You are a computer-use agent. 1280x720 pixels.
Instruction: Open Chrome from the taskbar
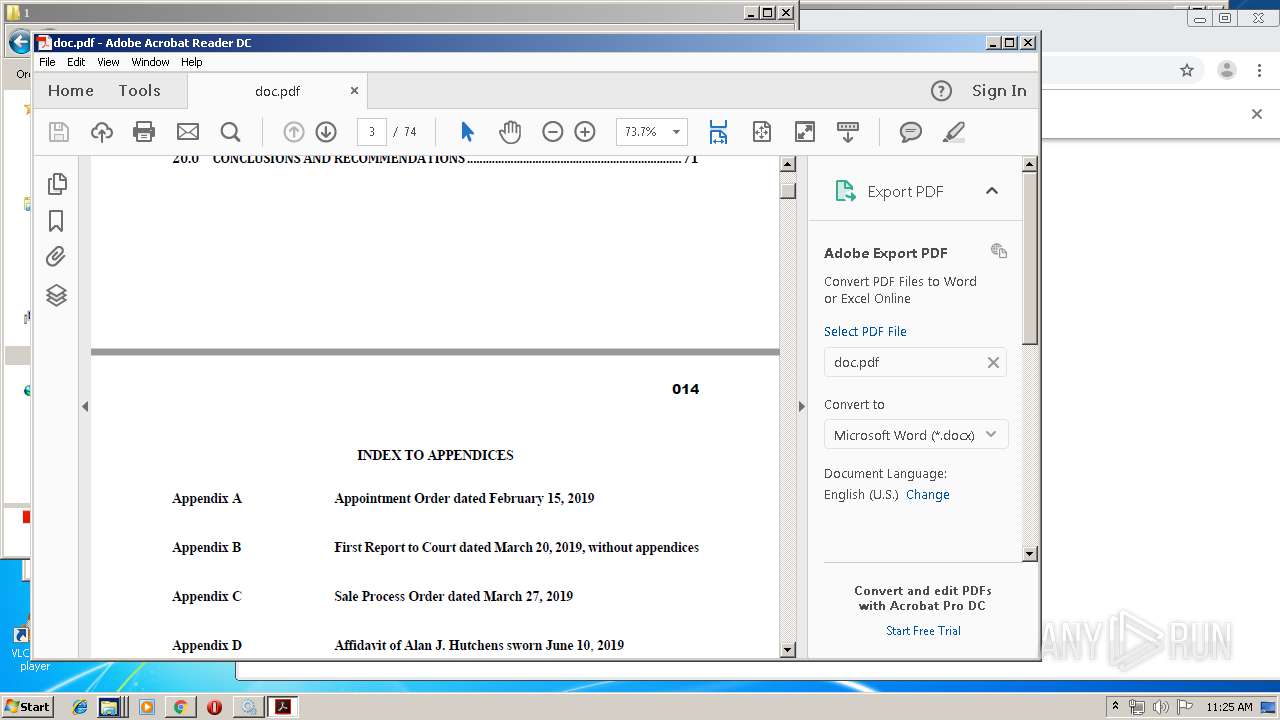tap(180, 707)
